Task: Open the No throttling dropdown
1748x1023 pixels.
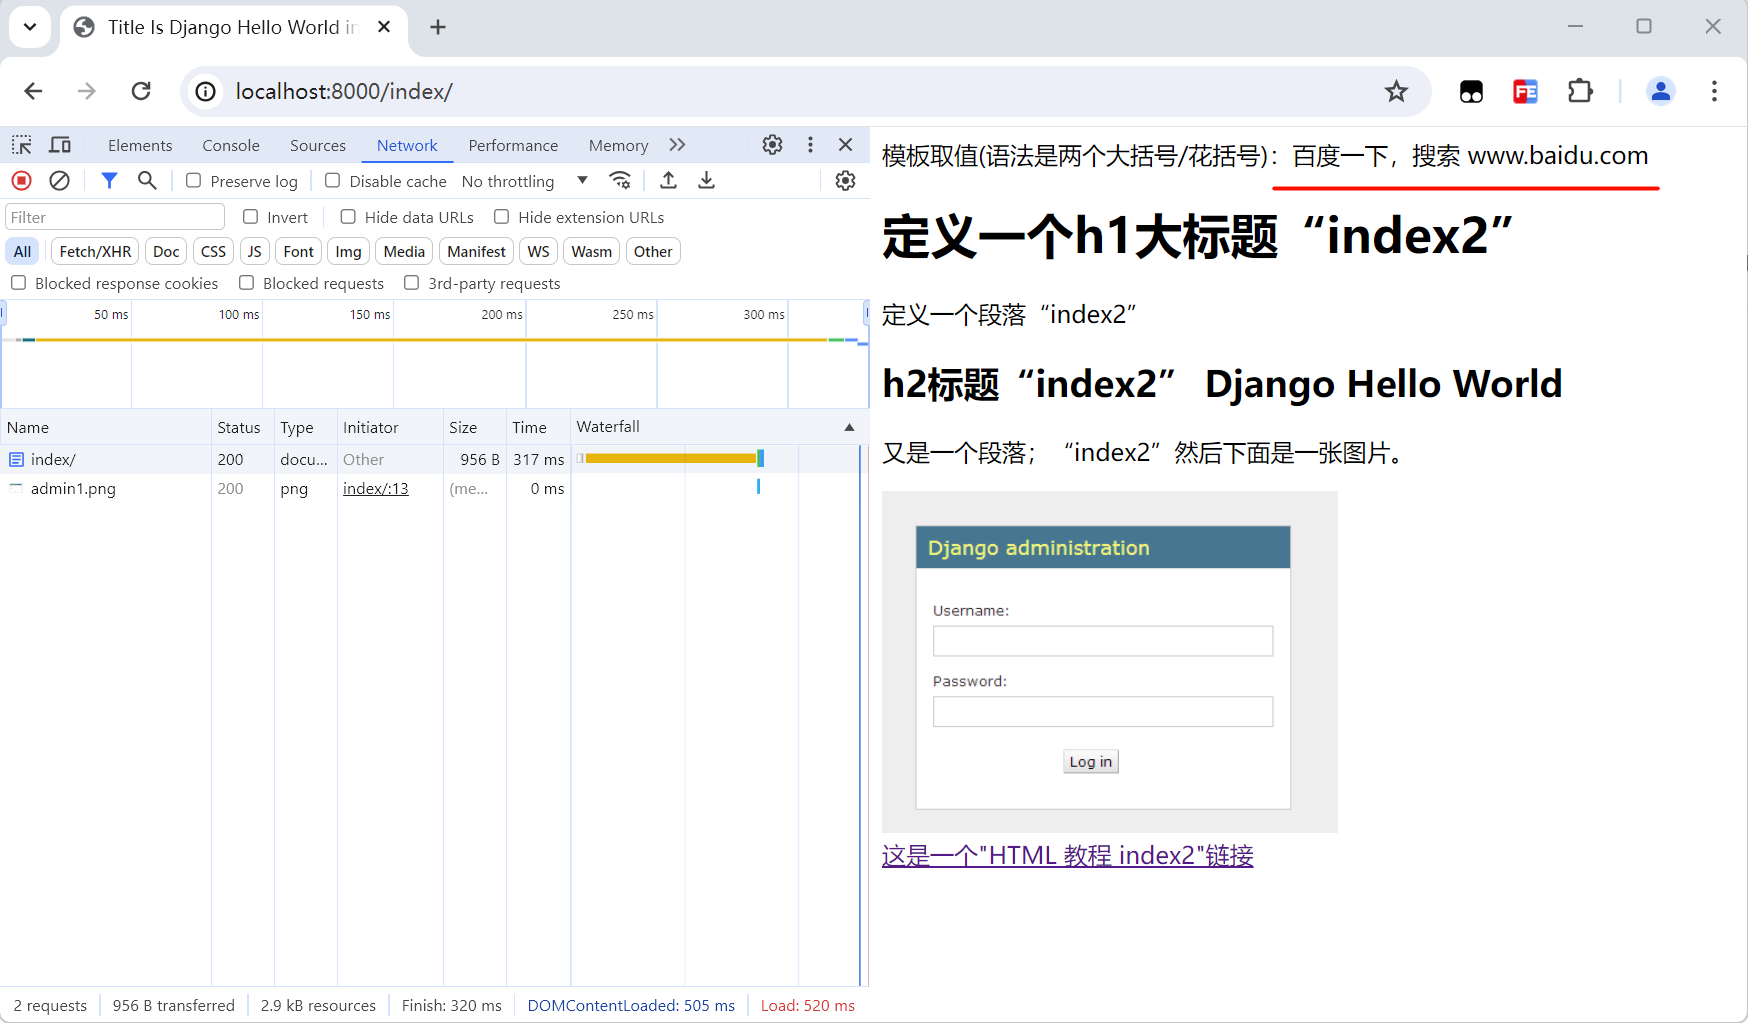Action: tap(524, 181)
